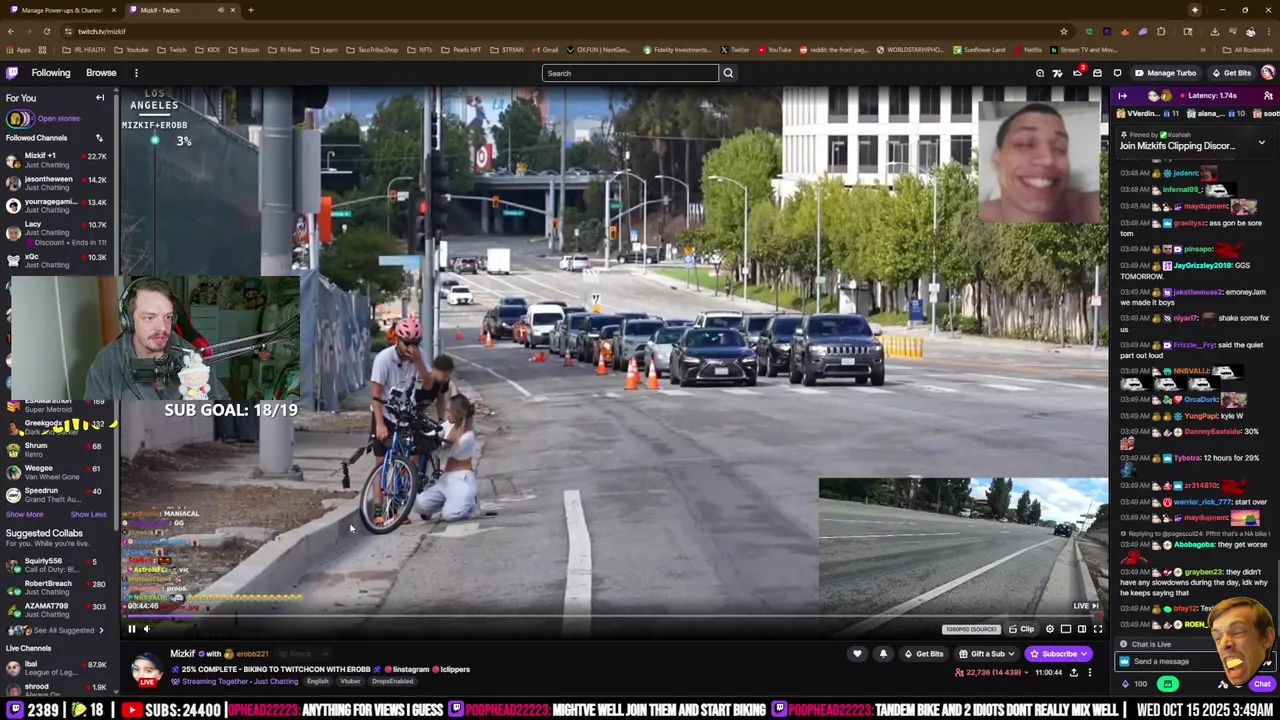Click the share icon under the stream
Screen dimensions: 1280x720
1074,673
